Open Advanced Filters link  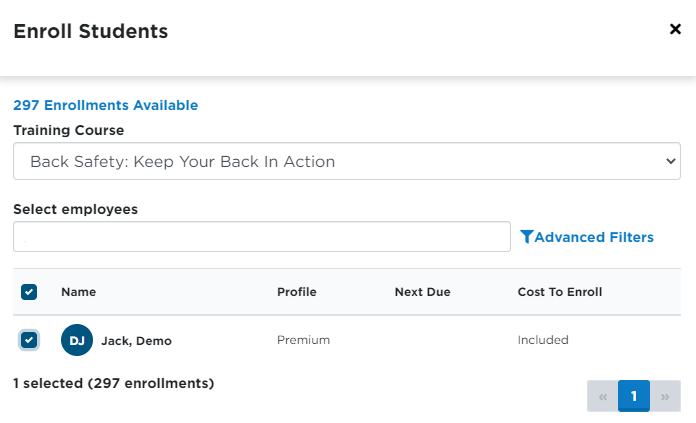[x=587, y=237]
